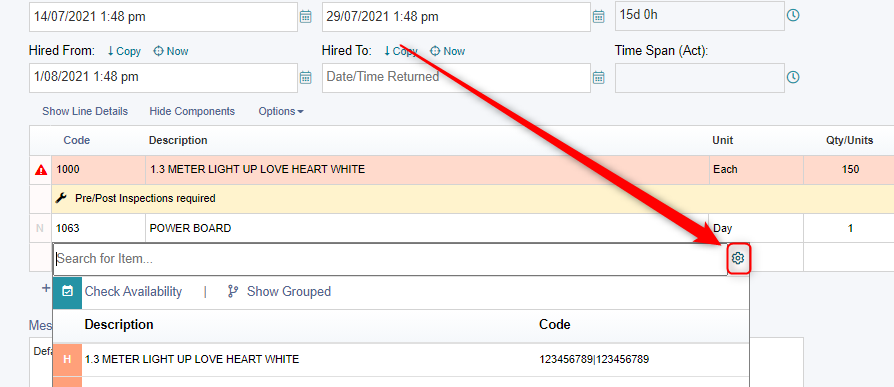The width and height of the screenshot is (894, 387).
Task: Click red warning triangle on row 1000
Action: pyautogui.click(x=41, y=170)
